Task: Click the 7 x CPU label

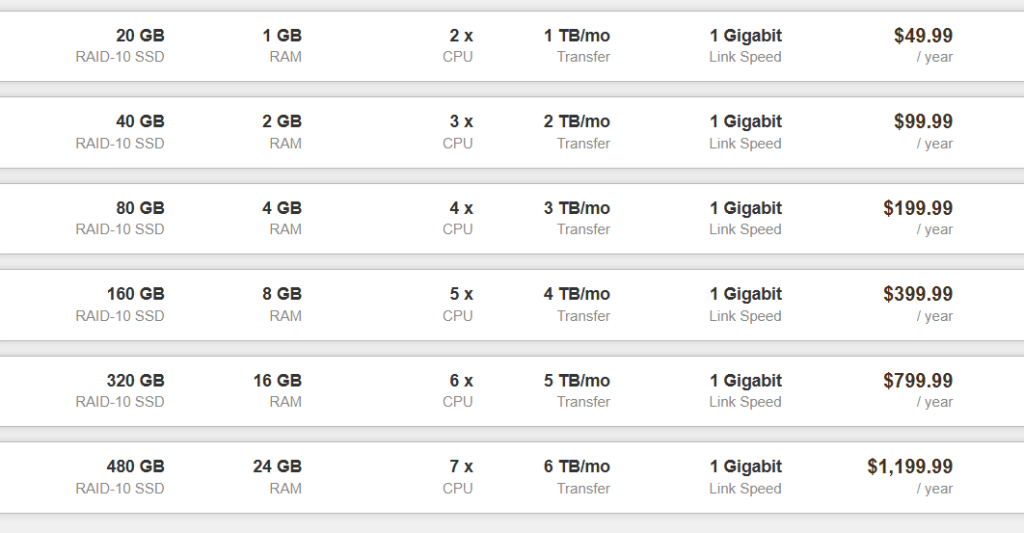Action: pos(458,476)
